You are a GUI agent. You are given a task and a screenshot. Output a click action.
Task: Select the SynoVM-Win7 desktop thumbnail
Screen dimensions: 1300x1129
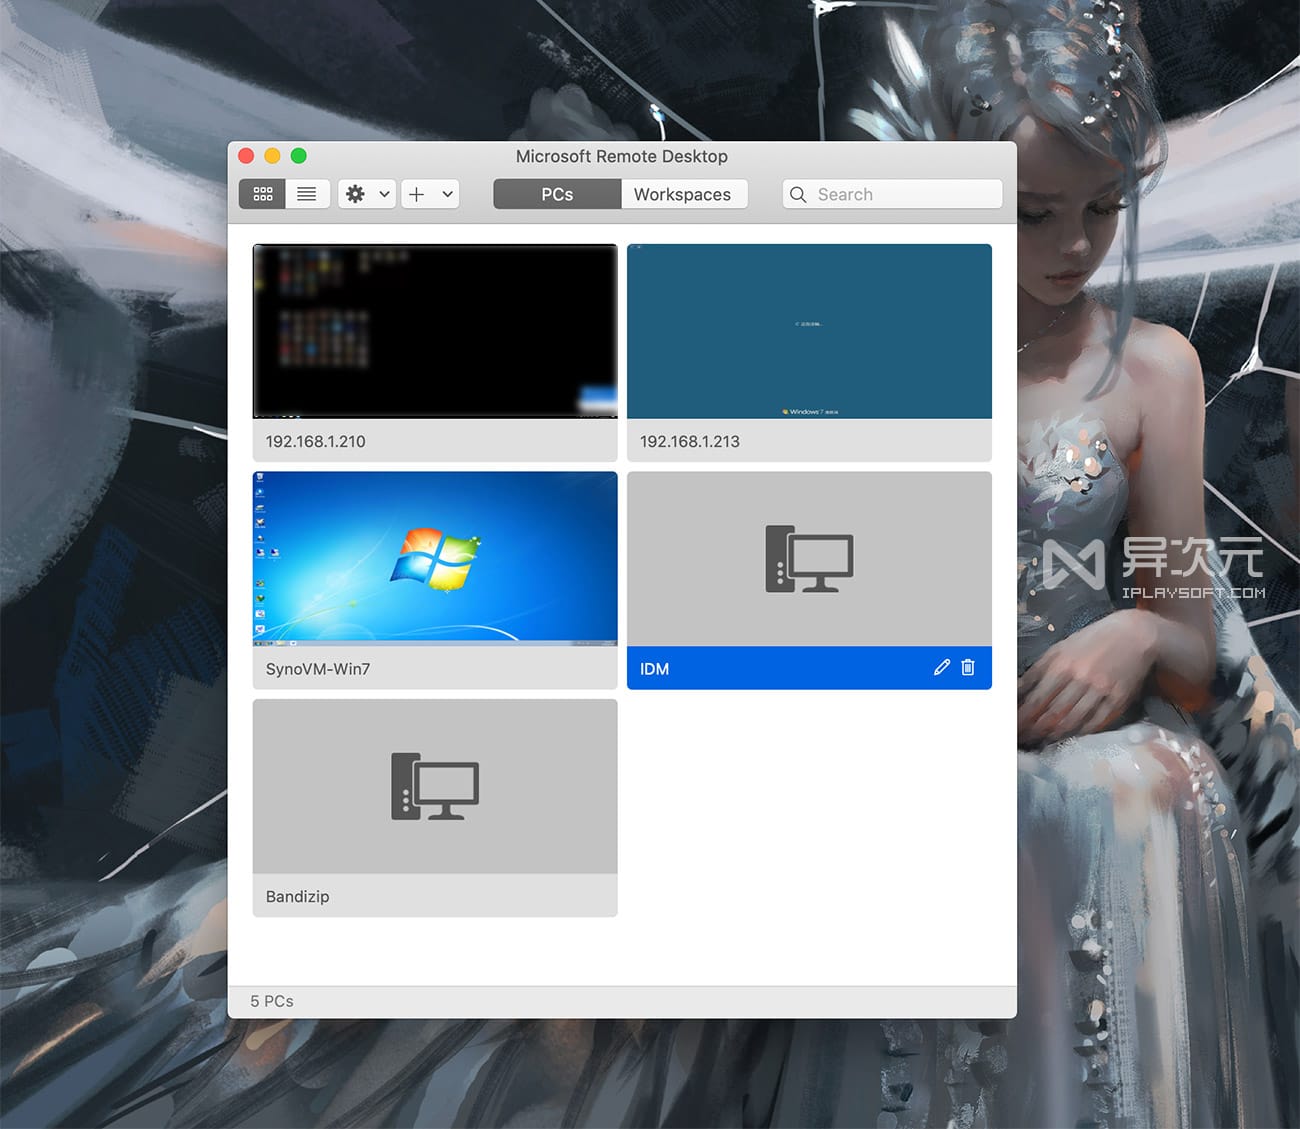(x=435, y=558)
